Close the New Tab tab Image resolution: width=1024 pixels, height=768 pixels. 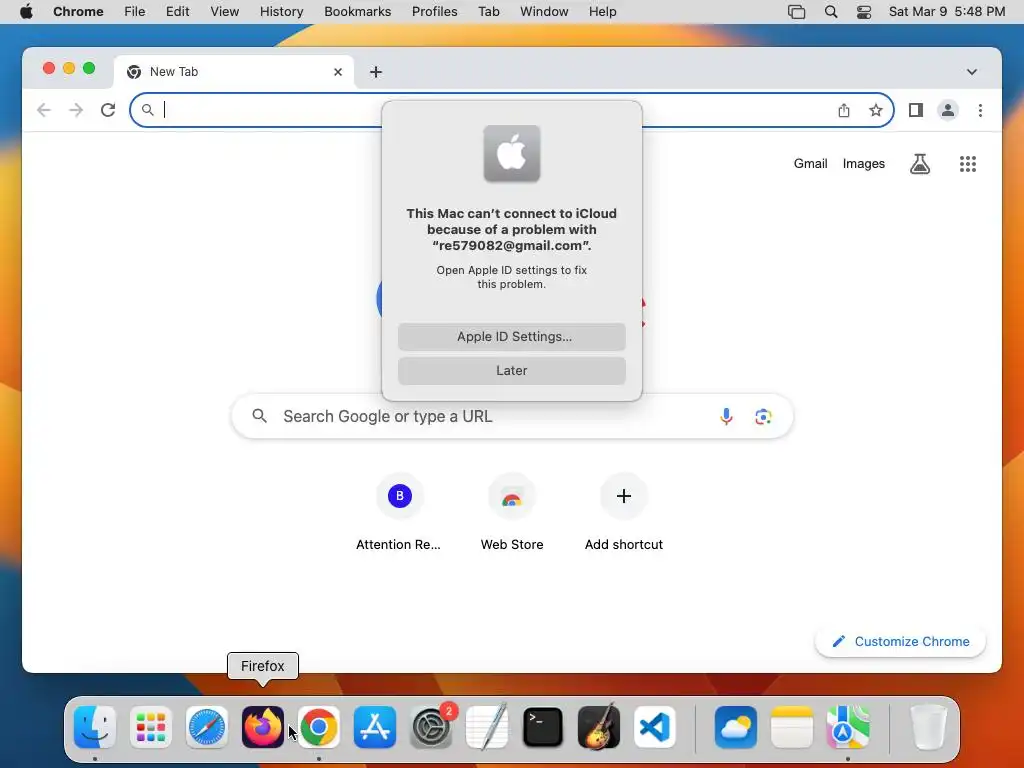click(338, 72)
